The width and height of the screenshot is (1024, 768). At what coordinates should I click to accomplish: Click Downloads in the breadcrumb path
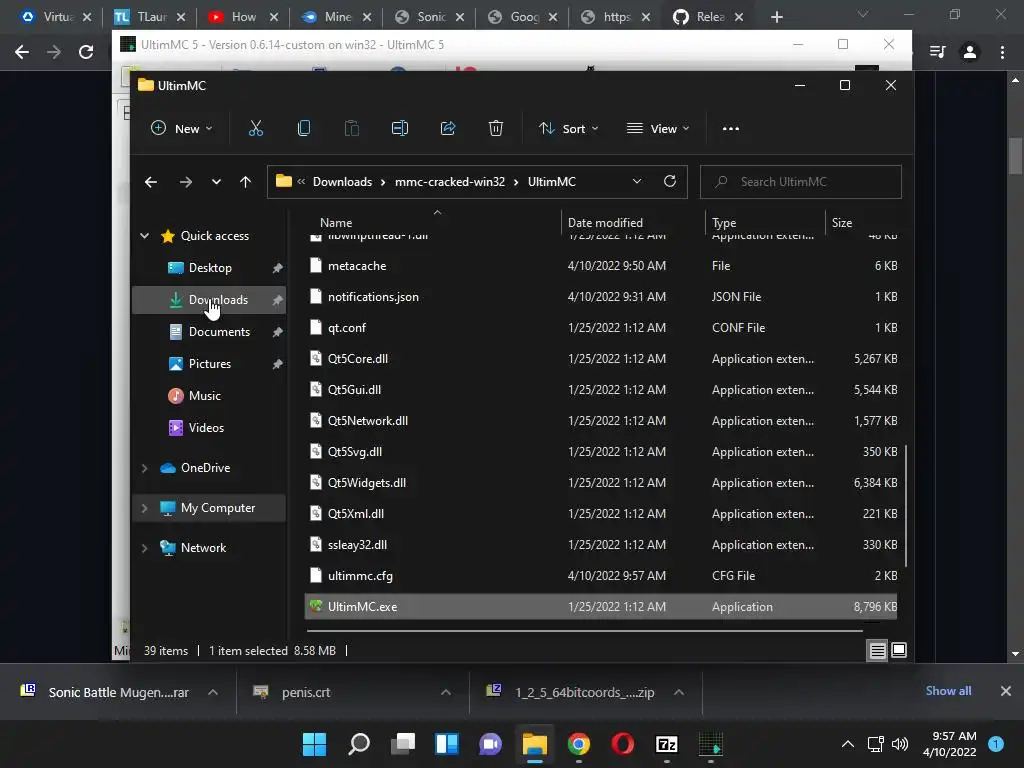(342, 182)
